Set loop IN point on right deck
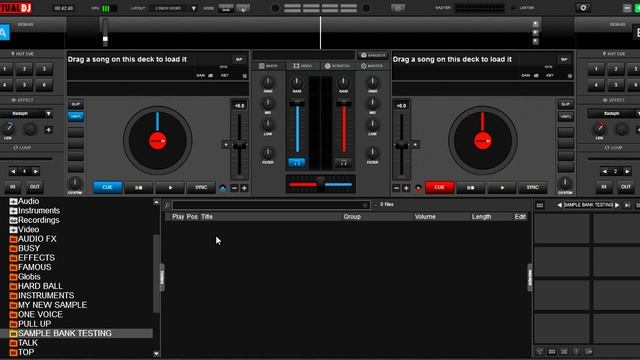 click(x=604, y=187)
